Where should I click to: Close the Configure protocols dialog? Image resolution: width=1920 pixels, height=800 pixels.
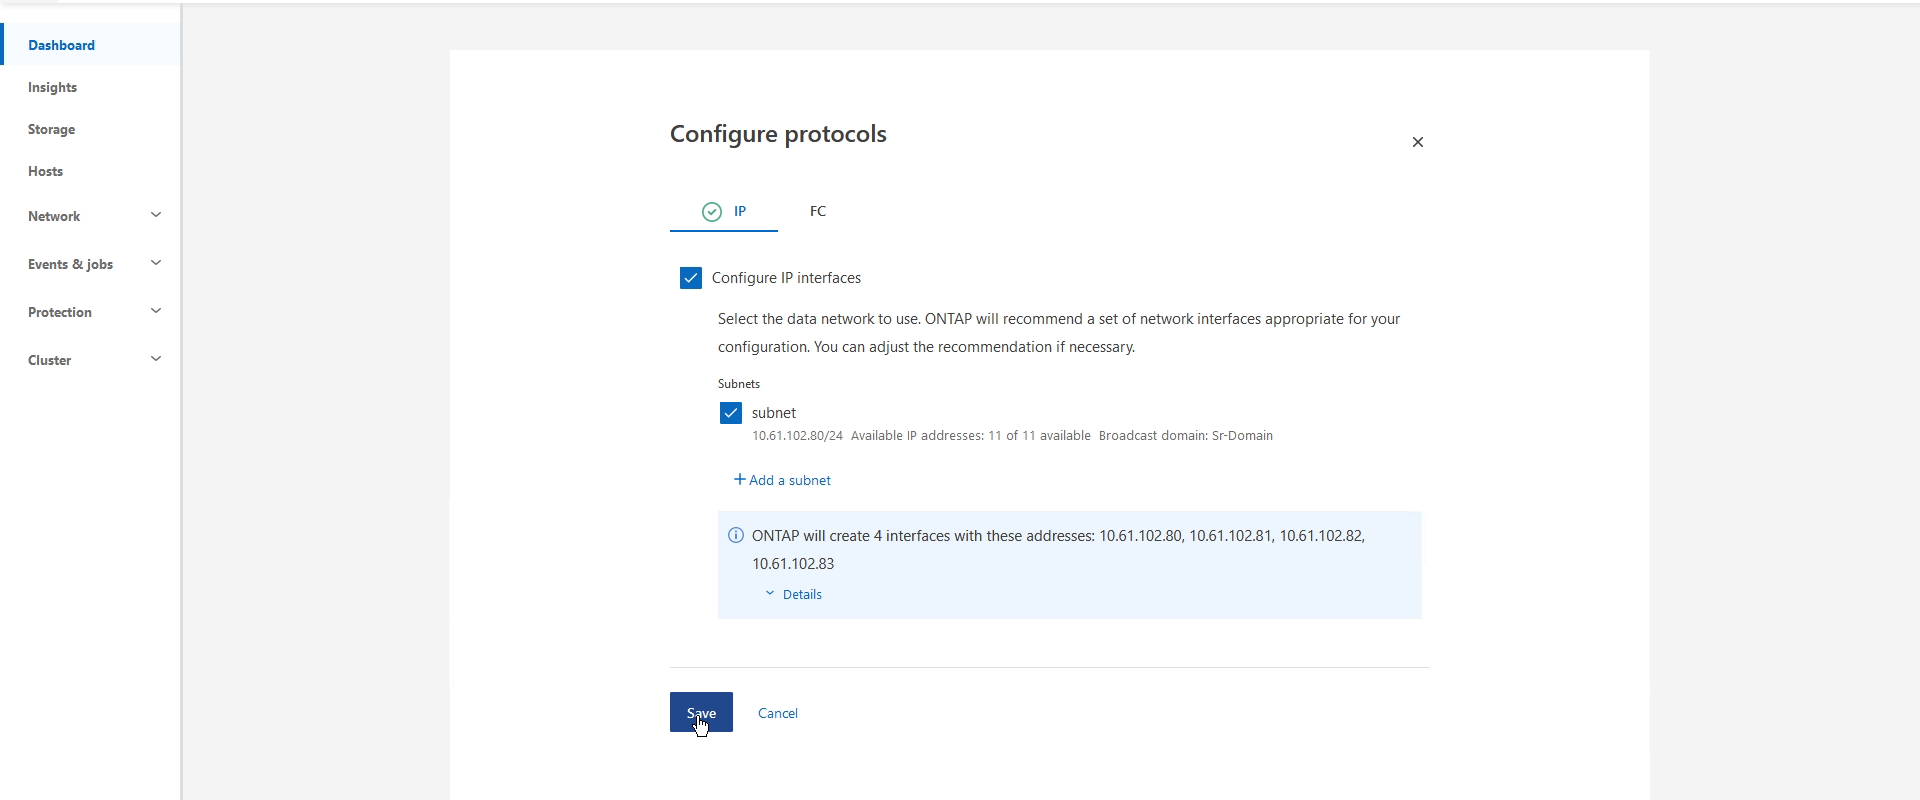pos(1417,142)
